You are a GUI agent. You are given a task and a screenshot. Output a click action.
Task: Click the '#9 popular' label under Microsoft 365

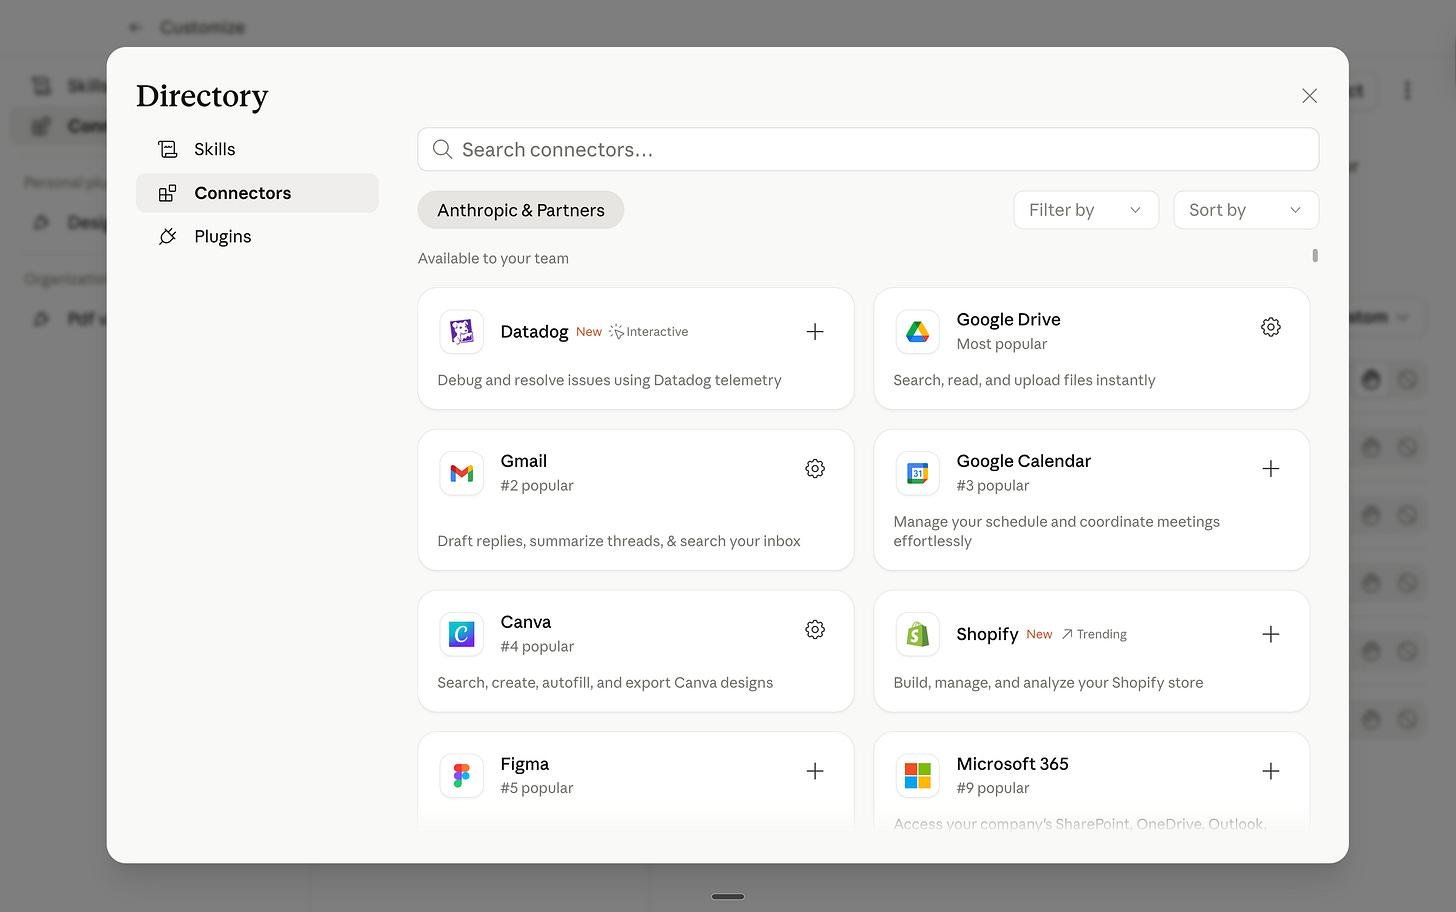tap(992, 788)
